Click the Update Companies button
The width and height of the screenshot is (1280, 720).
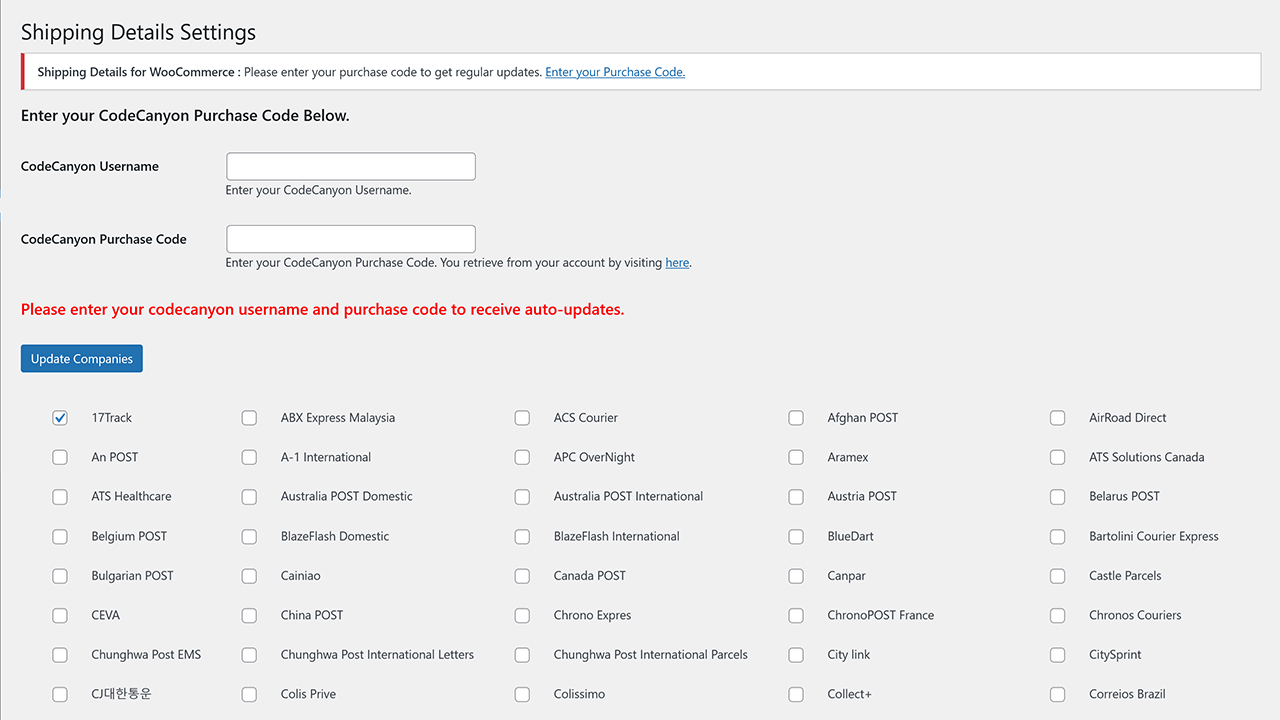tap(81, 358)
